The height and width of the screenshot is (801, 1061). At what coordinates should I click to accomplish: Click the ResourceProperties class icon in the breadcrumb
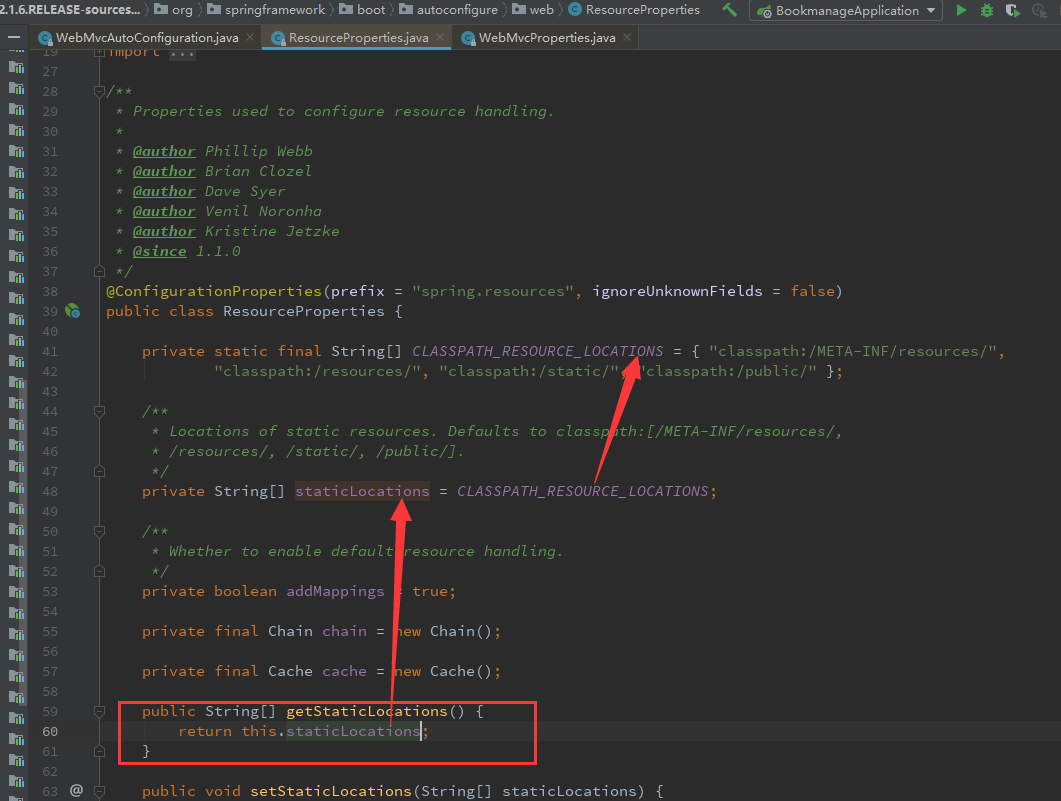[574, 9]
